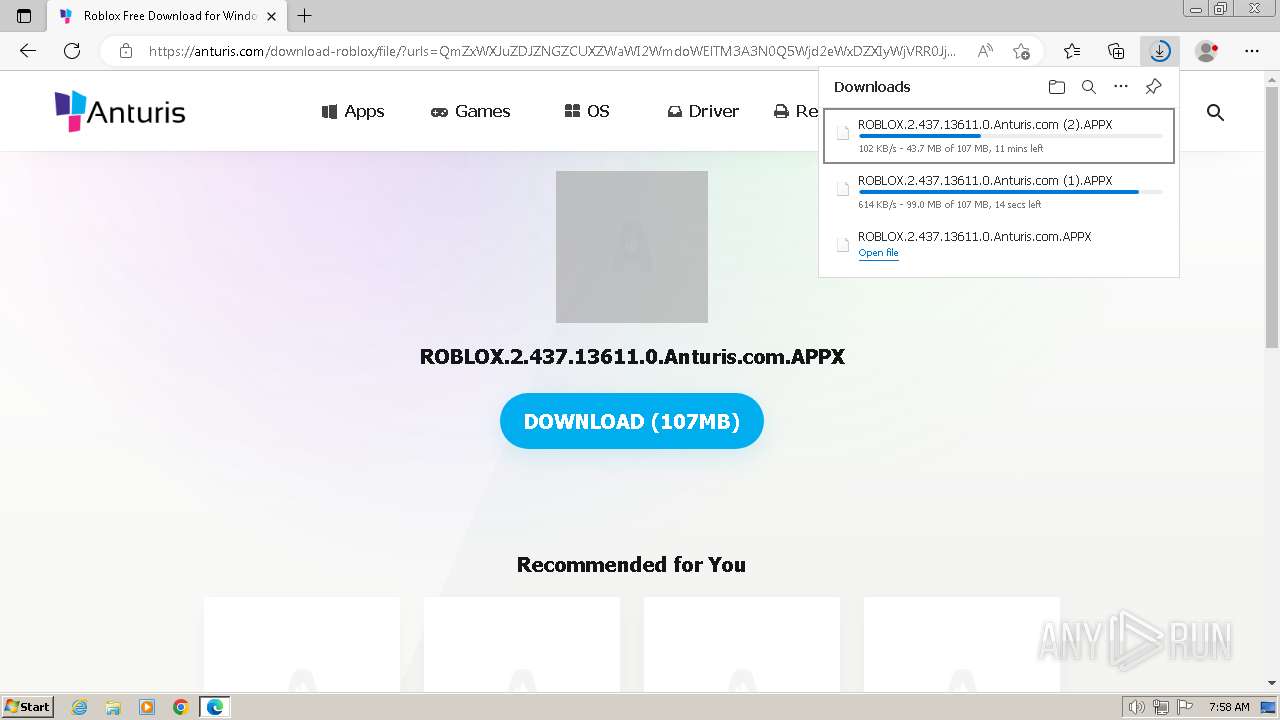Open the OS menu item
The height and width of the screenshot is (720, 1280).
(x=587, y=111)
